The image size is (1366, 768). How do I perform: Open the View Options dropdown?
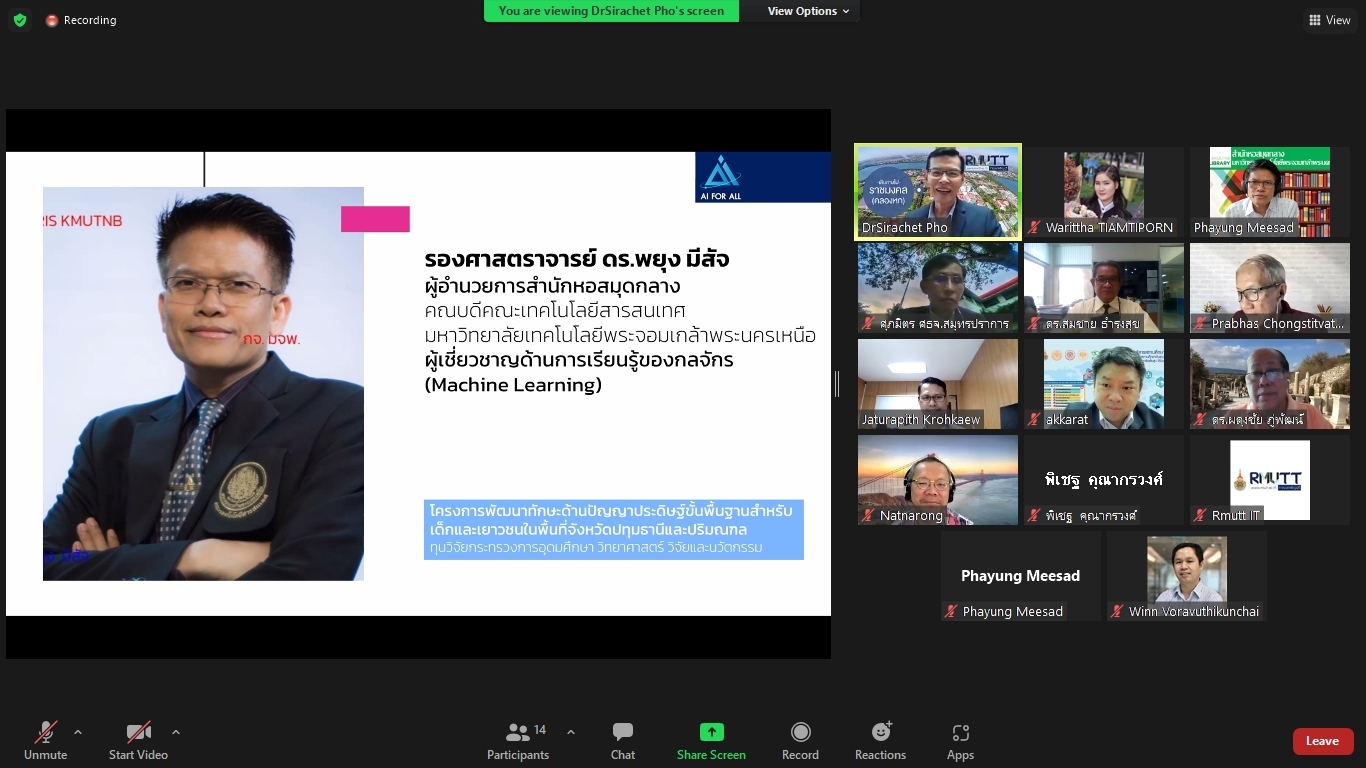[808, 11]
